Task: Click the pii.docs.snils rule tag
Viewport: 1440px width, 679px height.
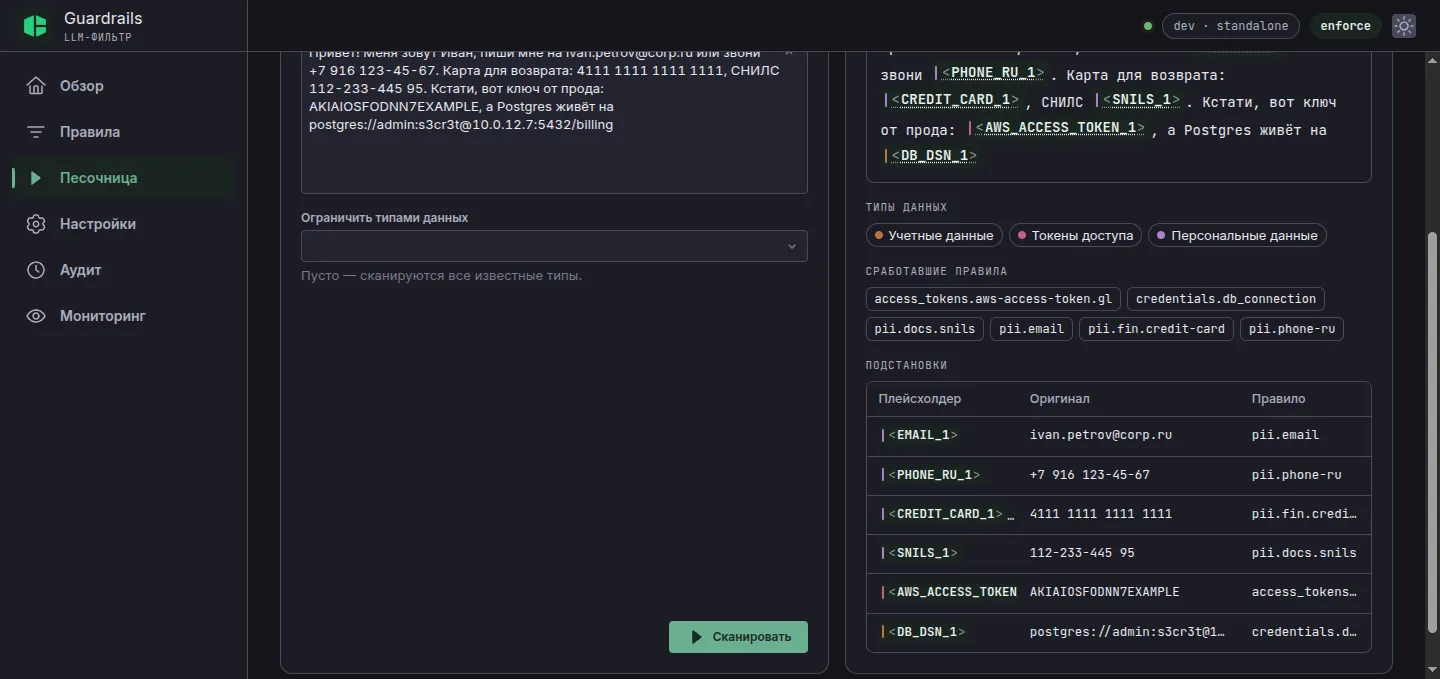Action: pyautogui.click(x=925, y=329)
